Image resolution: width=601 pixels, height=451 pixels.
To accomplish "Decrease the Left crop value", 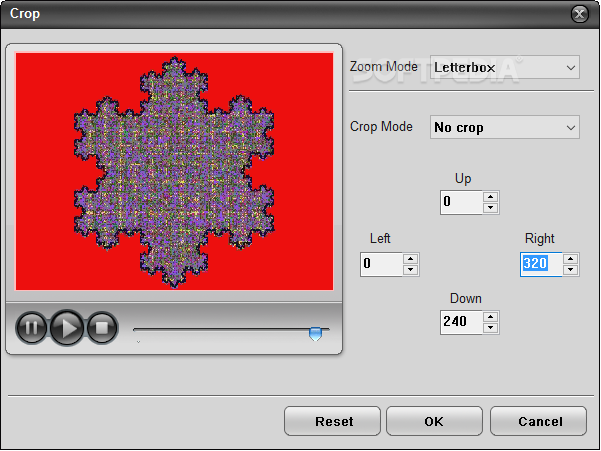I will point(411,270).
